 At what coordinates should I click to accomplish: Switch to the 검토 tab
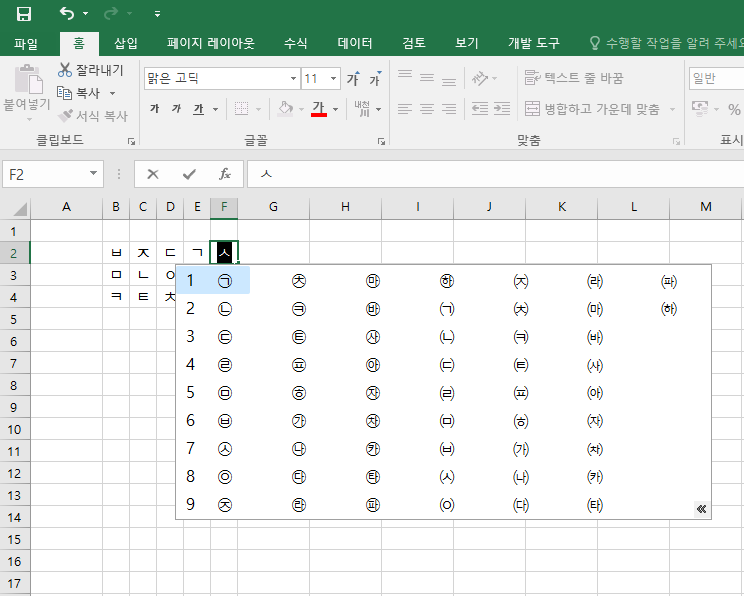[414, 44]
